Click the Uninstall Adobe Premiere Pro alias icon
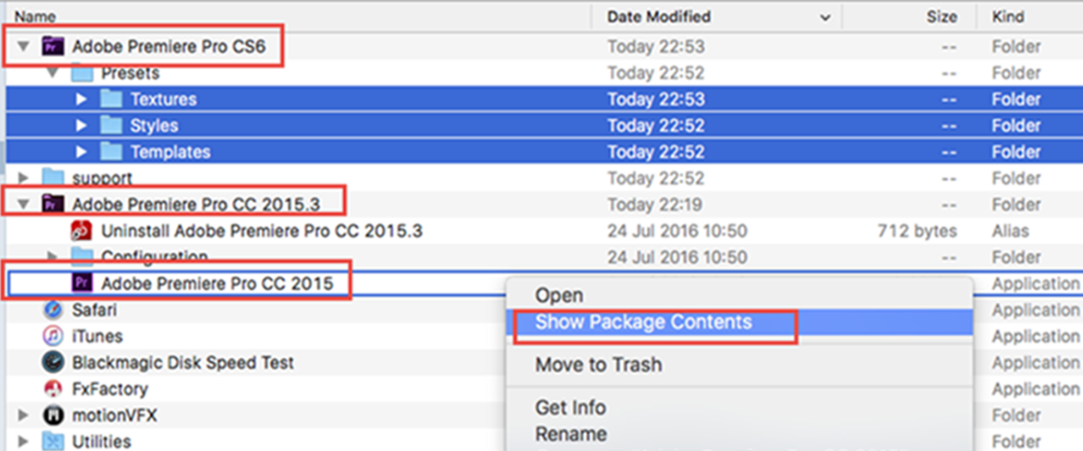Screen dimensions: 1083x451 pyautogui.click(x=82, y=230)
